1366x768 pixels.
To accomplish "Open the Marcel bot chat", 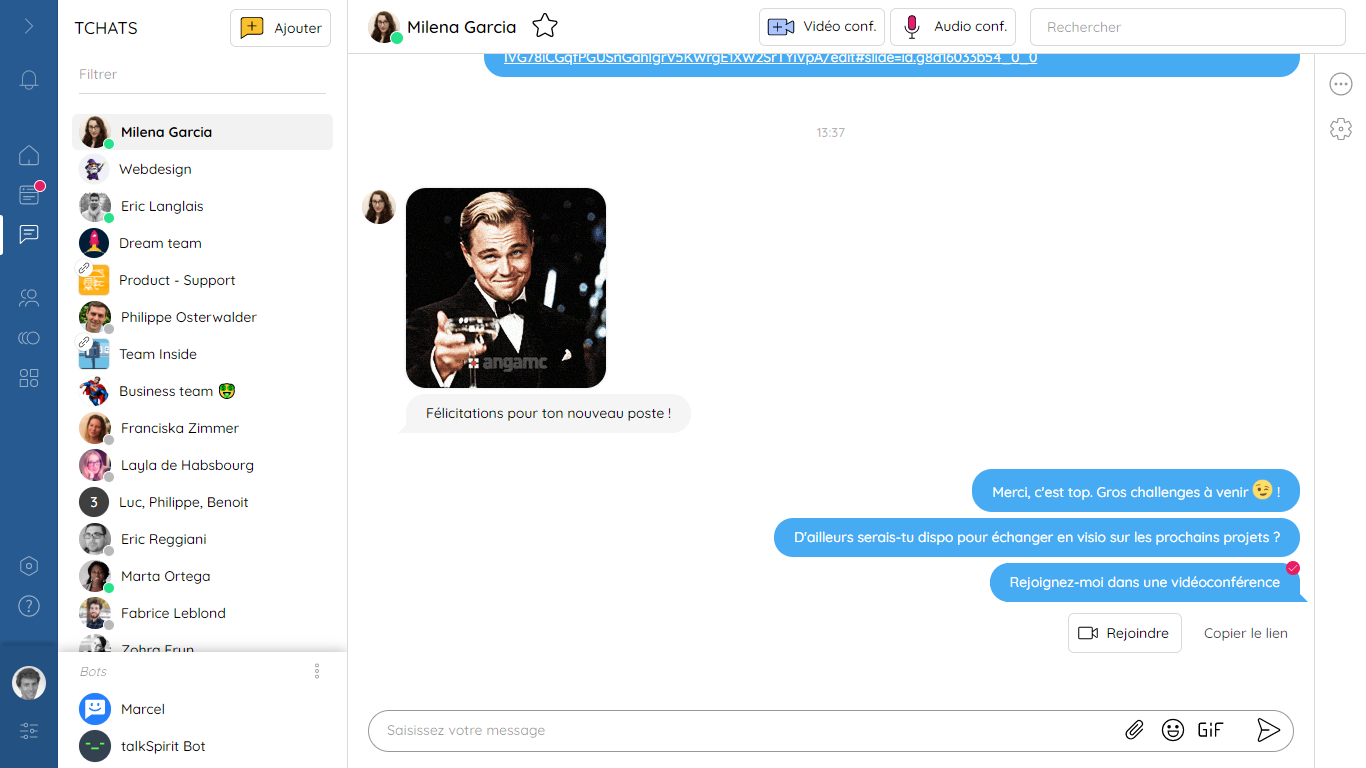I will 202,709.
